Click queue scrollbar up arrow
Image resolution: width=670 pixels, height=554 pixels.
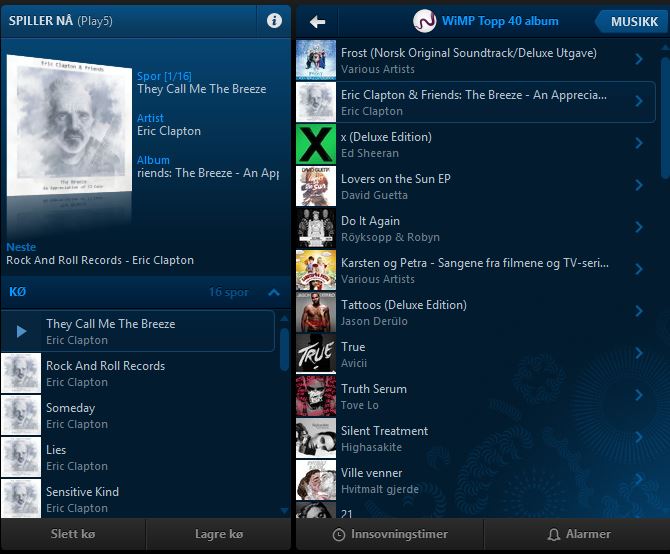click(284, 318)
